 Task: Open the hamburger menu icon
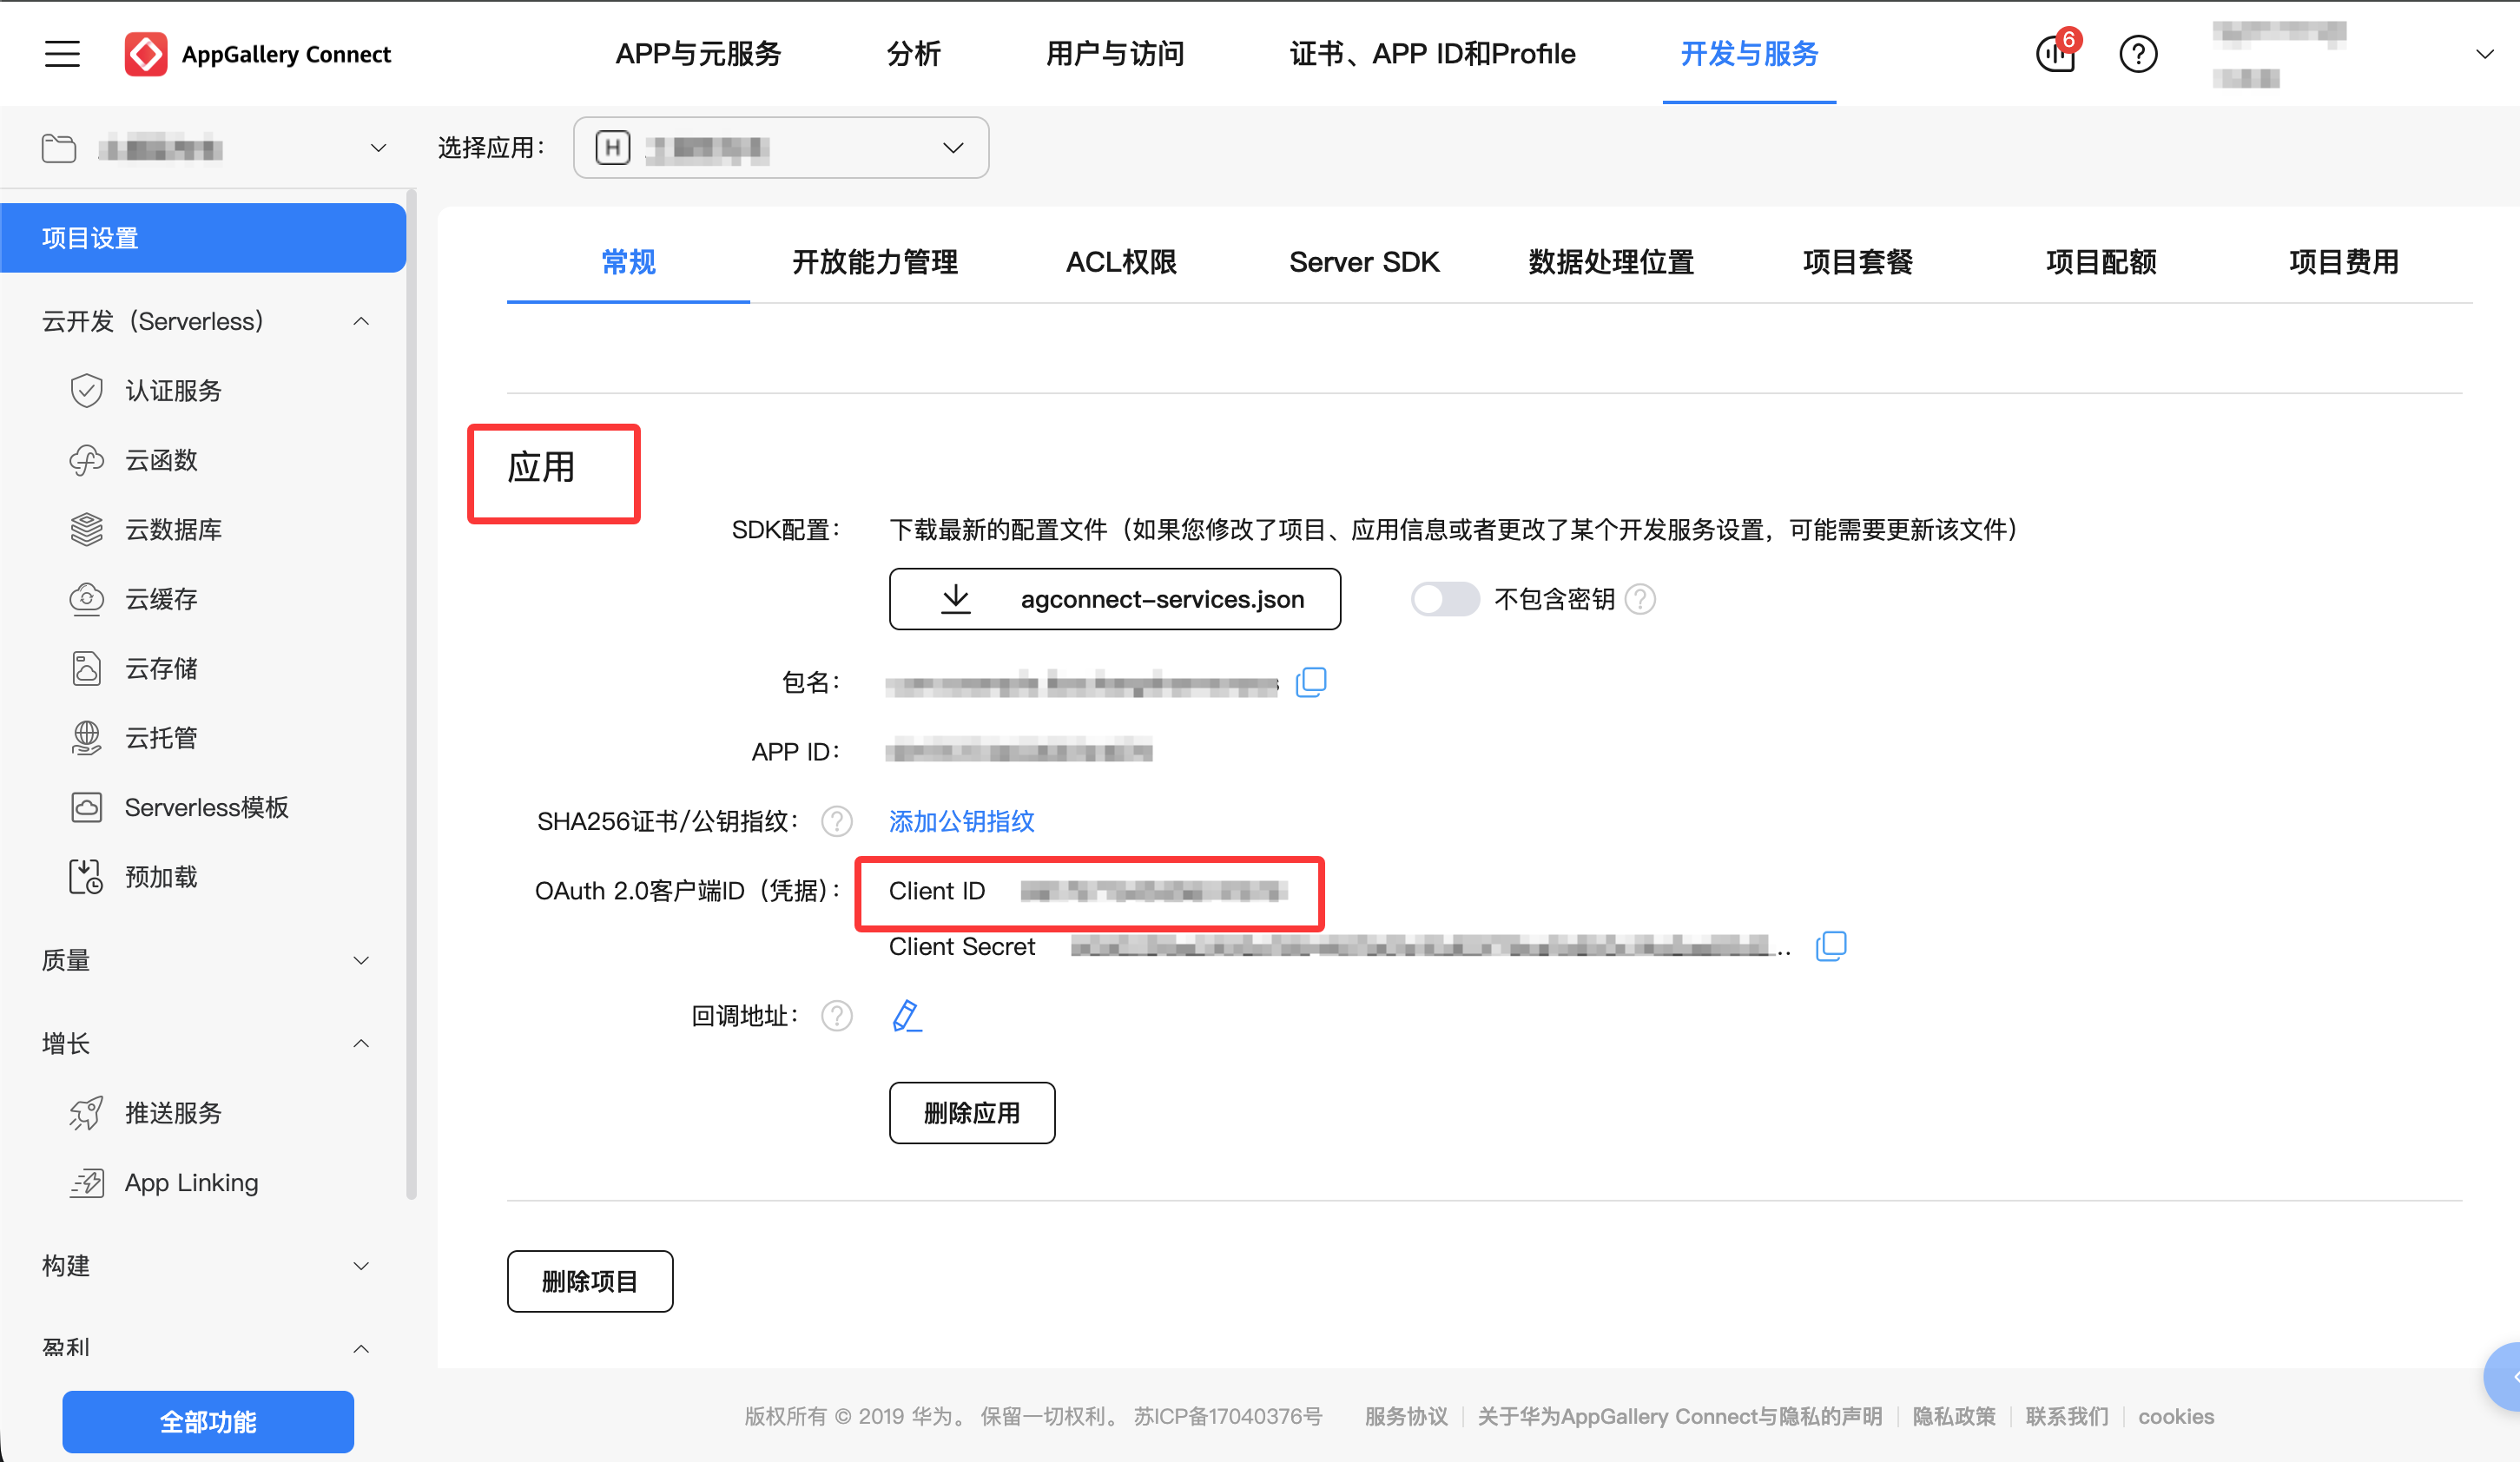point(62,54)
